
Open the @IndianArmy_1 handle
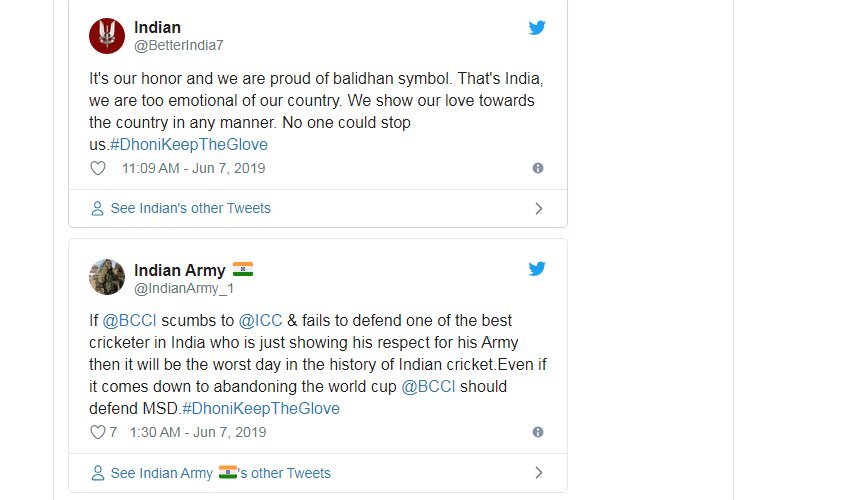point(183,289)
